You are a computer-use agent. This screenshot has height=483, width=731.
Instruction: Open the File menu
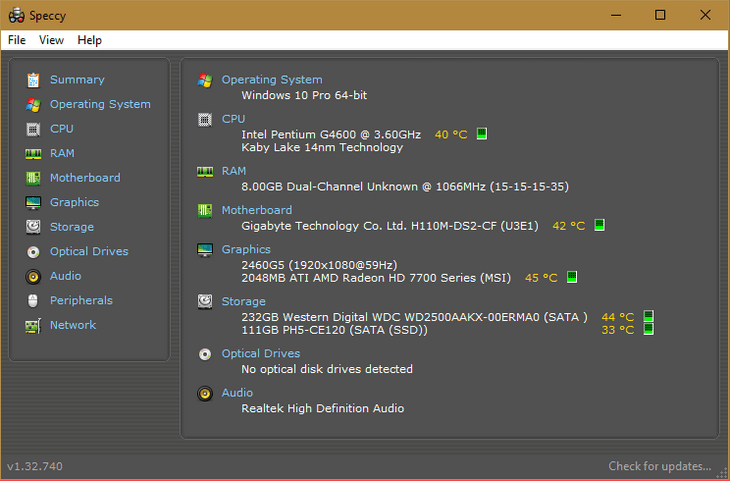tap(17, 40)
